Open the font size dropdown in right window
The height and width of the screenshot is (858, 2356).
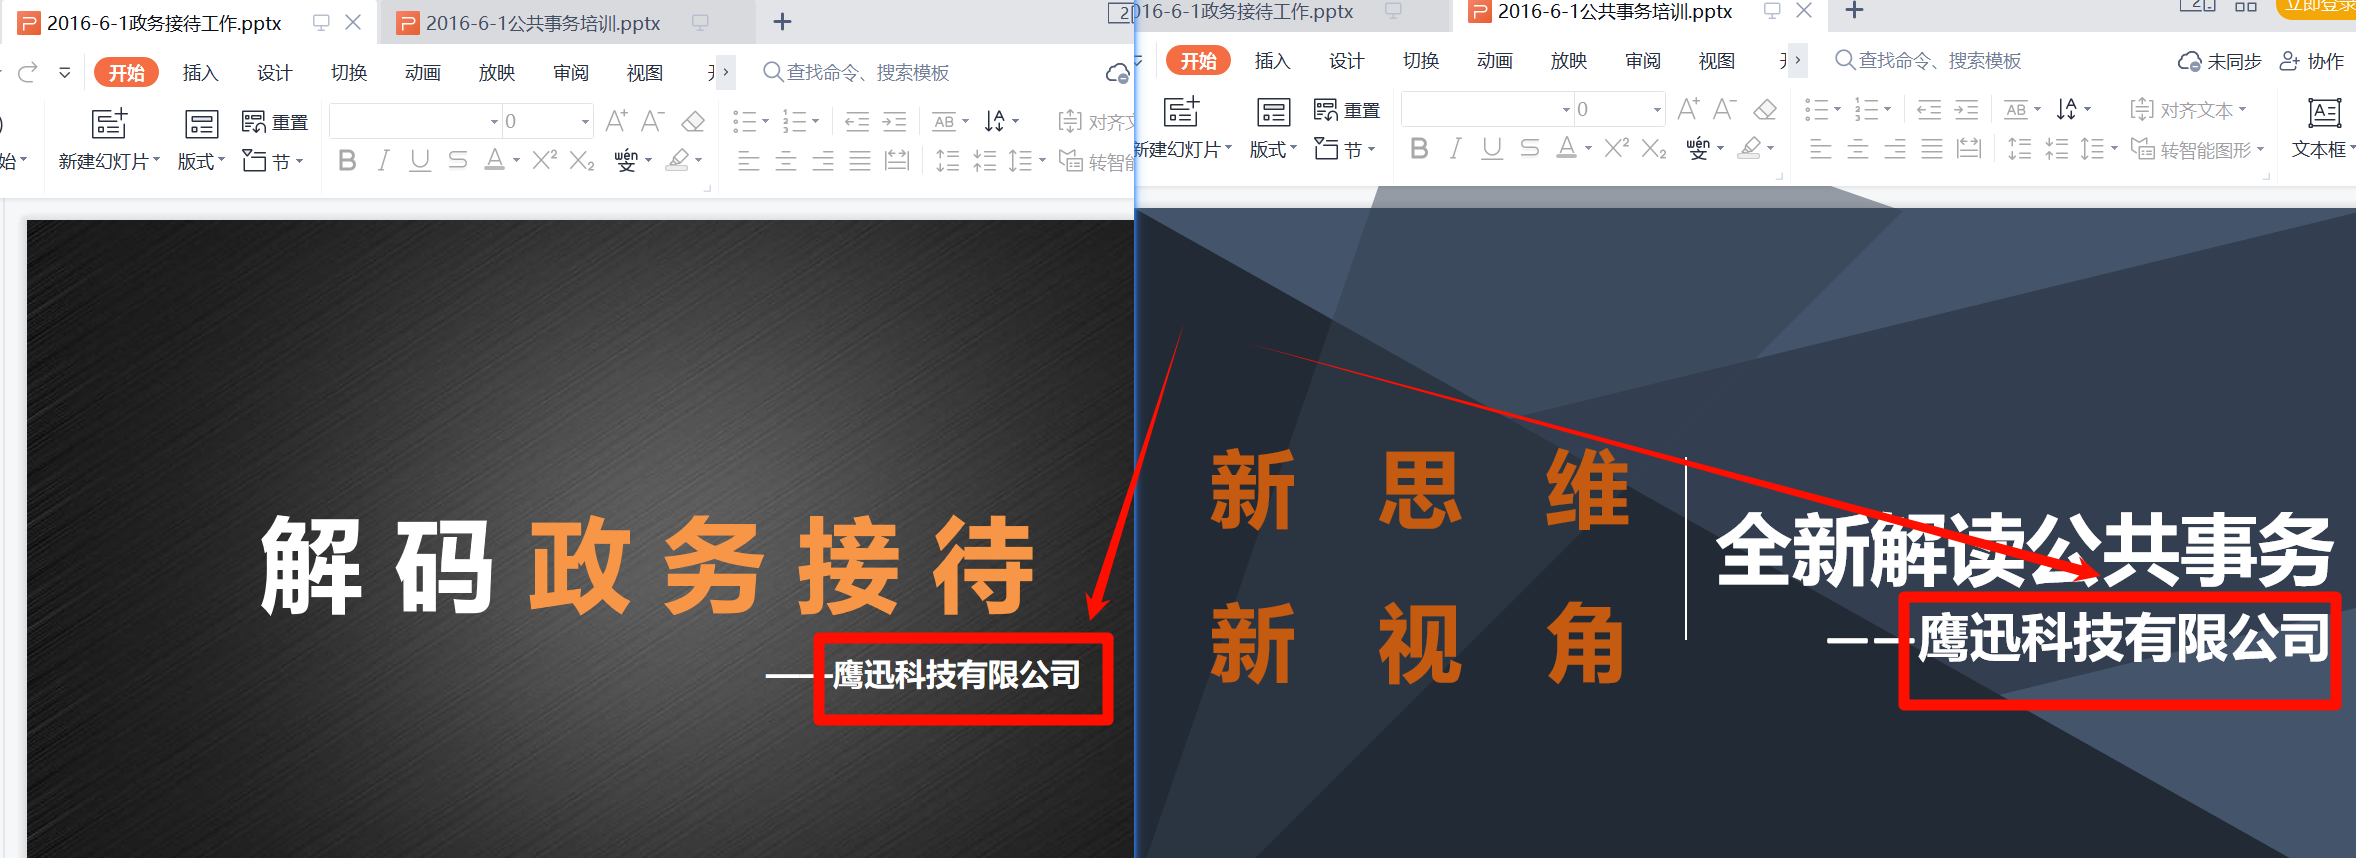1657,110
